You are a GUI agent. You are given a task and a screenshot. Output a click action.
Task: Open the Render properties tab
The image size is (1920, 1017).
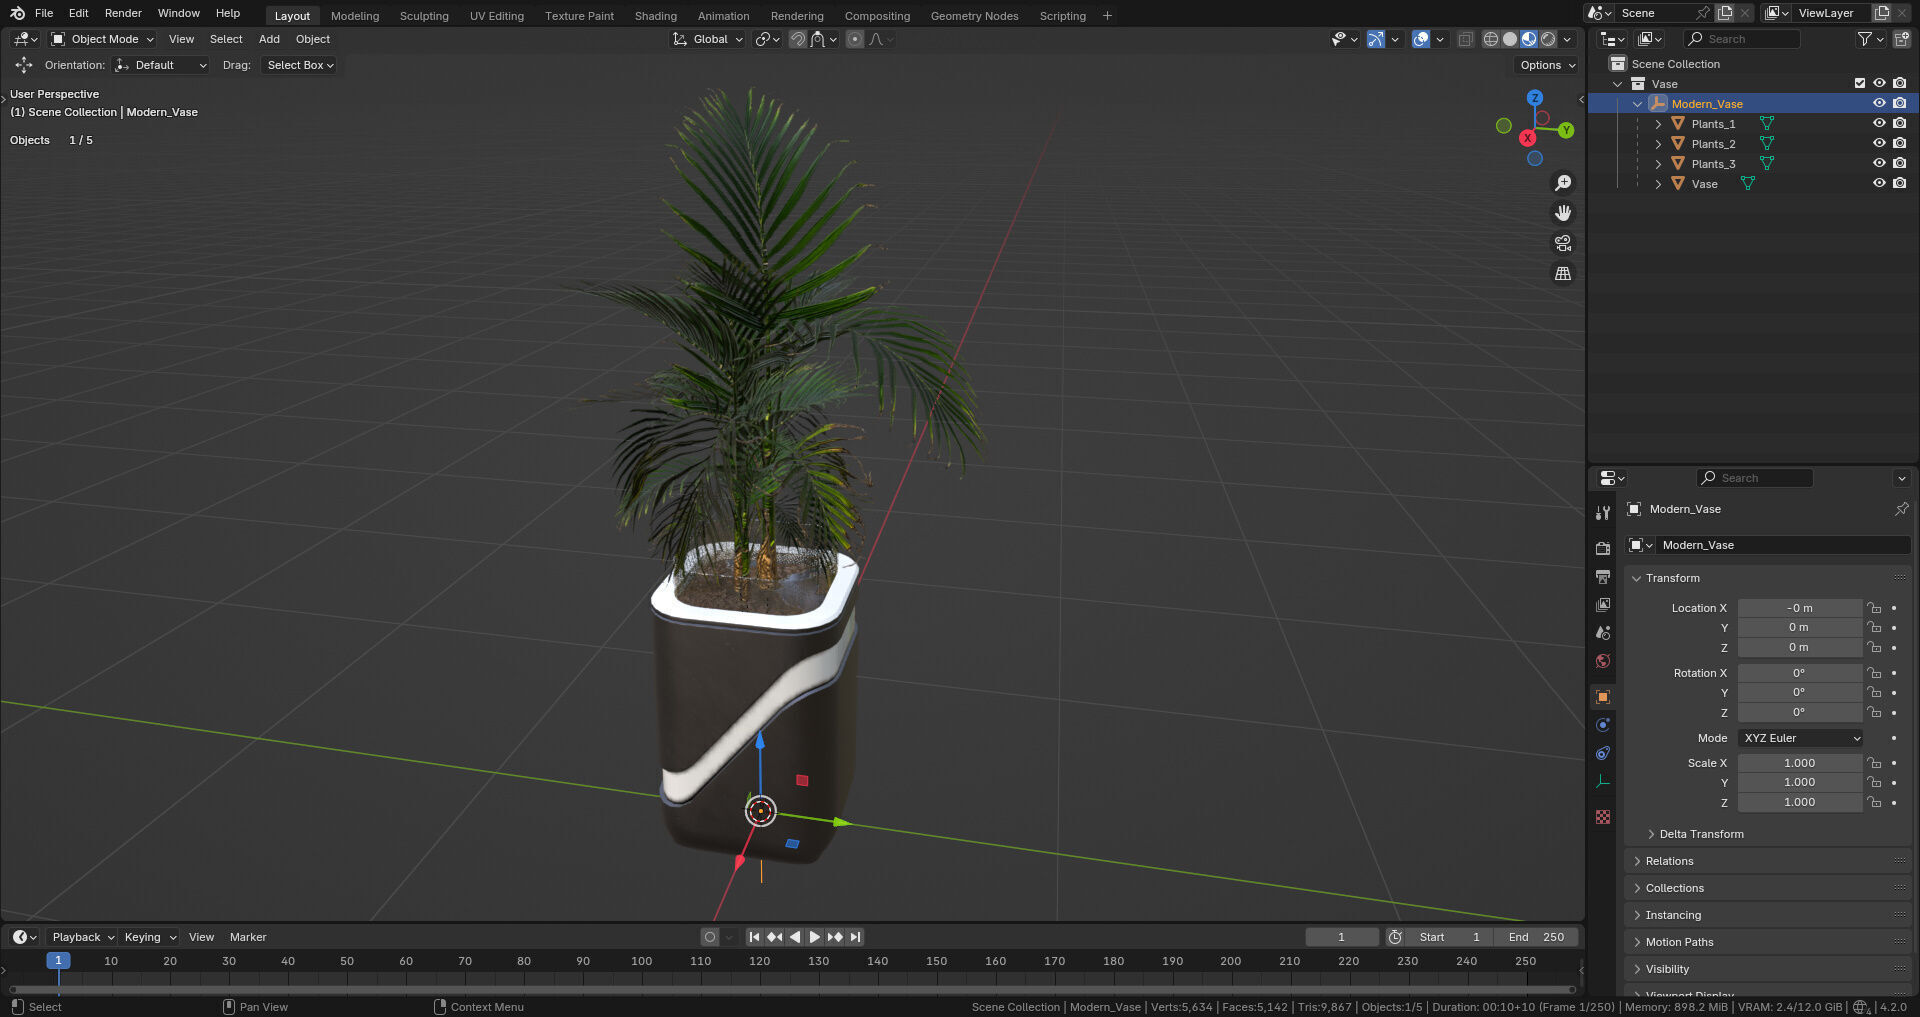pos(1603,548)
